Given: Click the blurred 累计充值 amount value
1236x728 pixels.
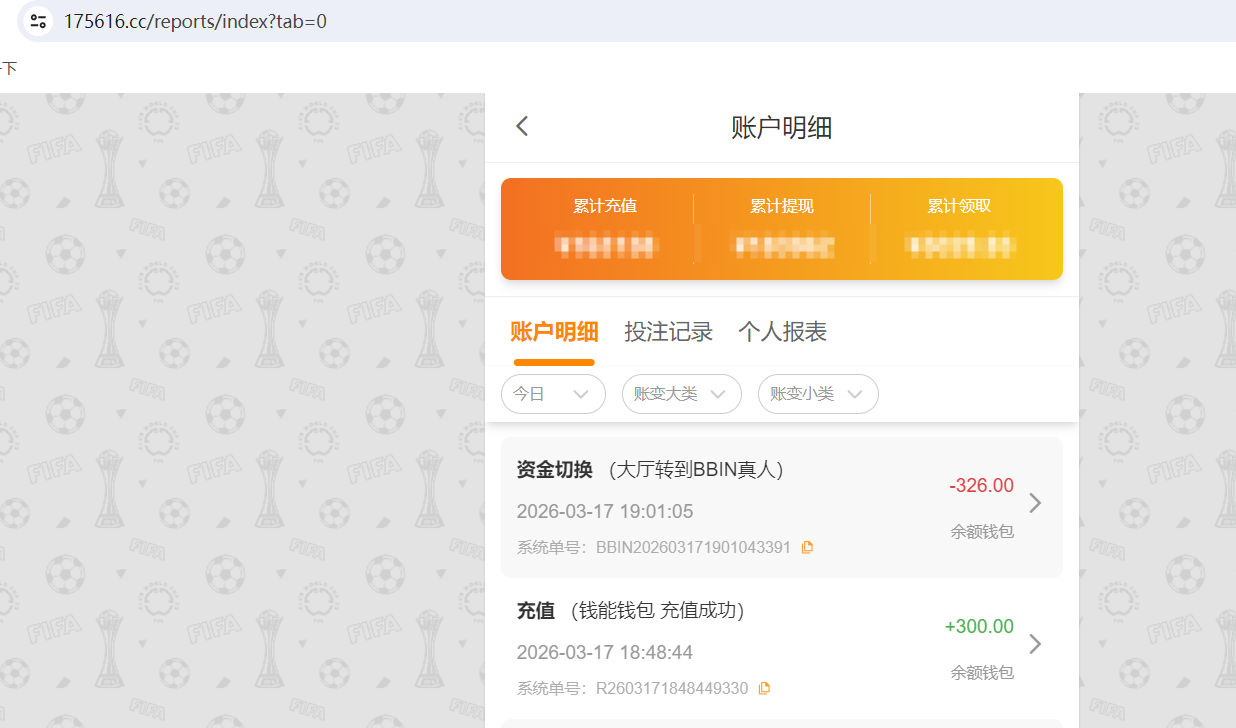Looking at the screenshot, I should point(604,246).
